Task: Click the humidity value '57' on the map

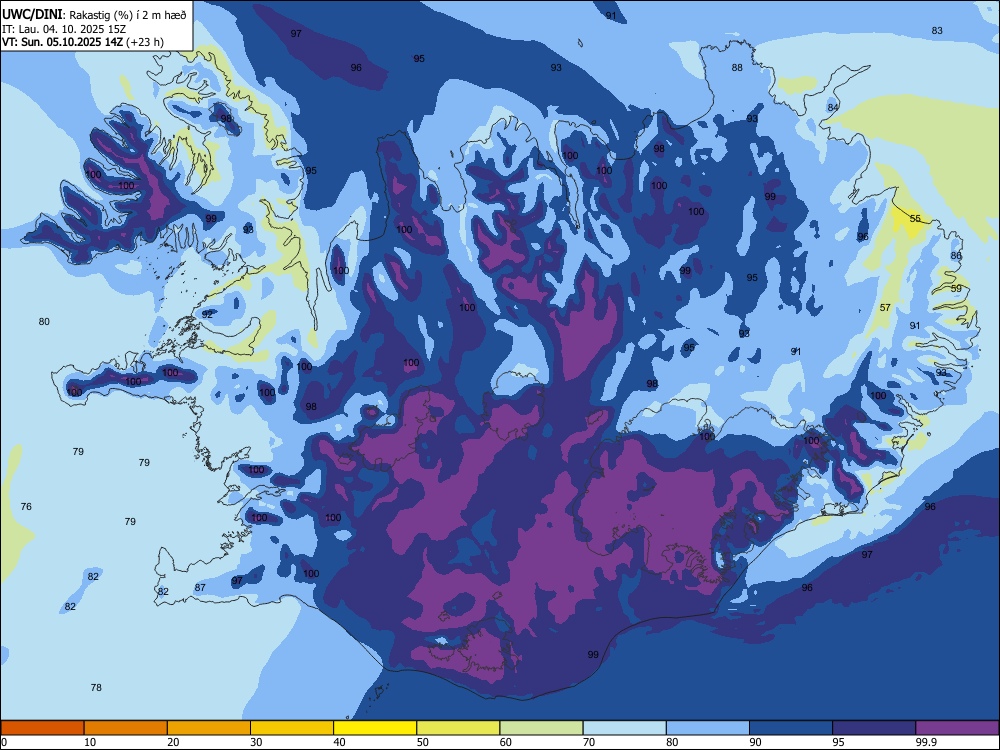Action: [885, 307]
